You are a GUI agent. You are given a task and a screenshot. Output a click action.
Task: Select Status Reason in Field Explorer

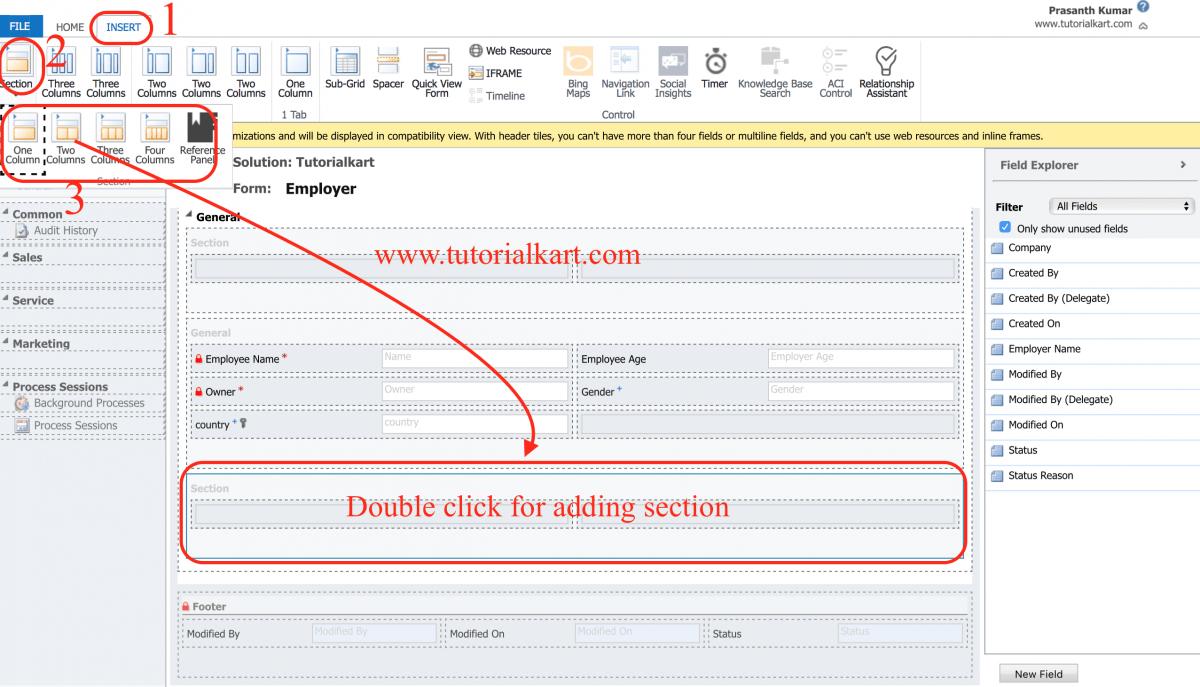coord(1045,475)
